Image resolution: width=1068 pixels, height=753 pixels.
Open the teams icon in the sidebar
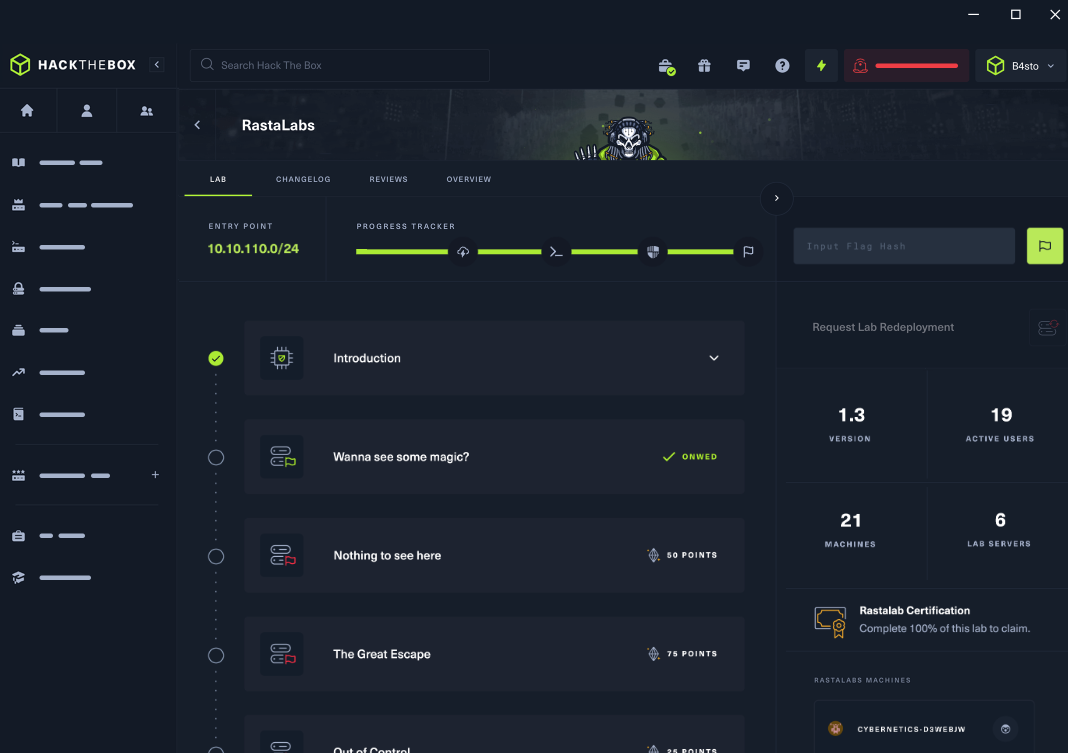click(x=146, y=111)
